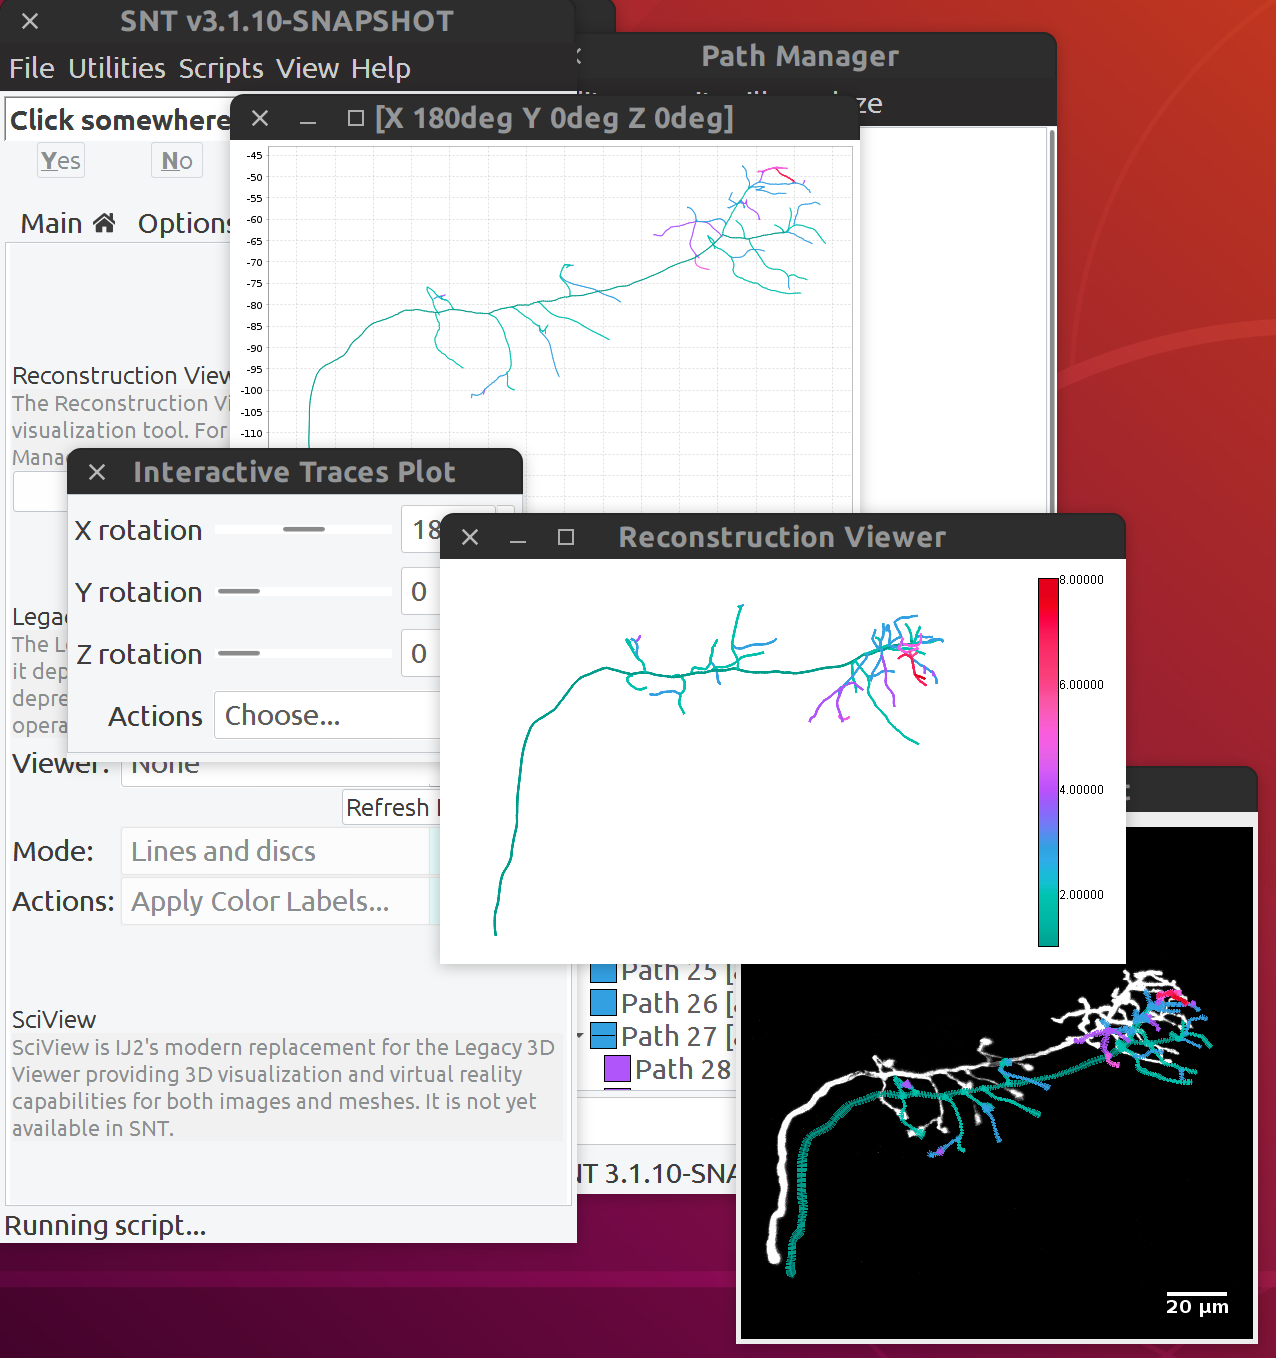Image resolution: width=1276 pixels, height=1358 pixels.
Task: Click Yes on the Click somewhere prompt
Action: [x=59, y=160]
